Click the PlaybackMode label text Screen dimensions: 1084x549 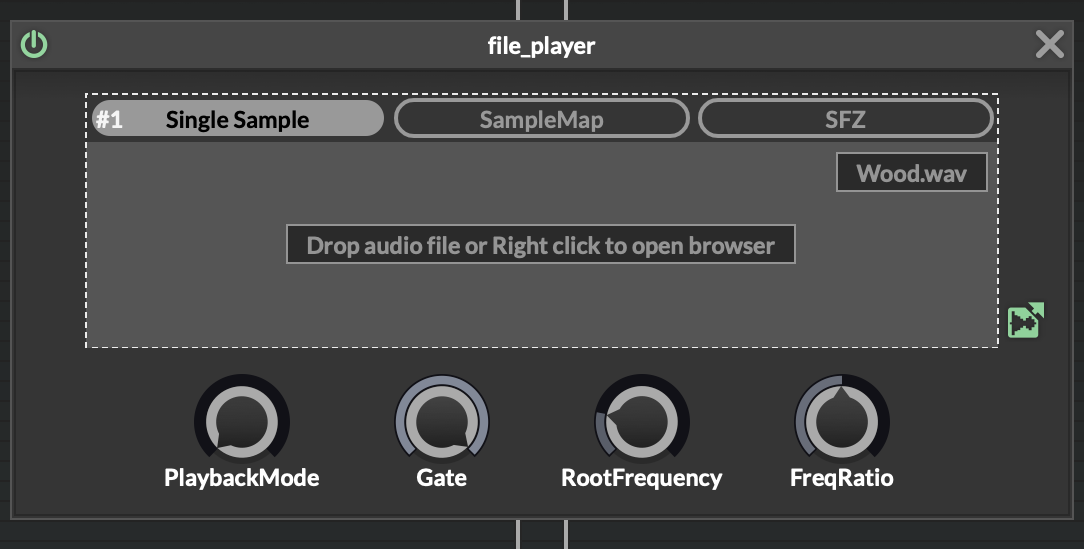[242, 478]
